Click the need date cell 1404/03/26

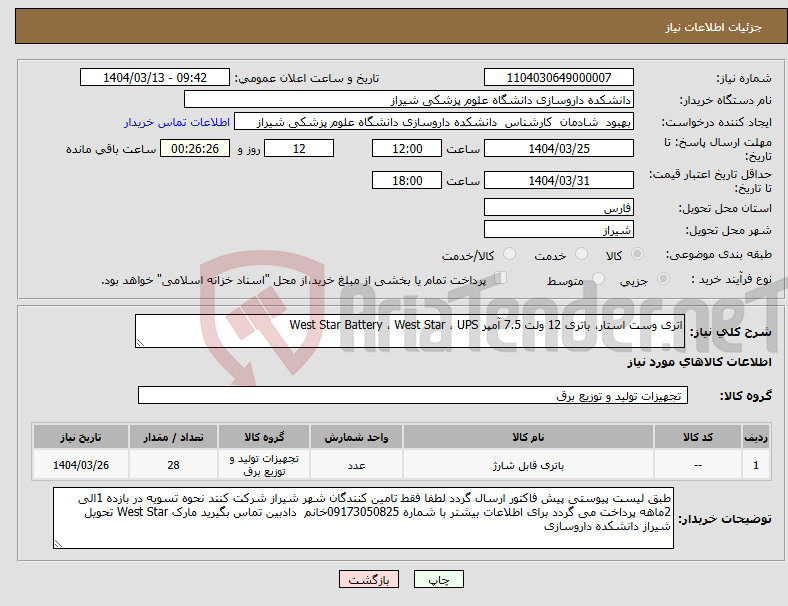(80, 465)
